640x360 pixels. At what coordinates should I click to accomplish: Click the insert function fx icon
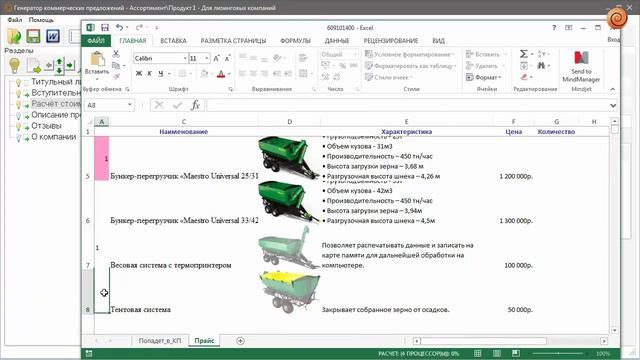195,105
